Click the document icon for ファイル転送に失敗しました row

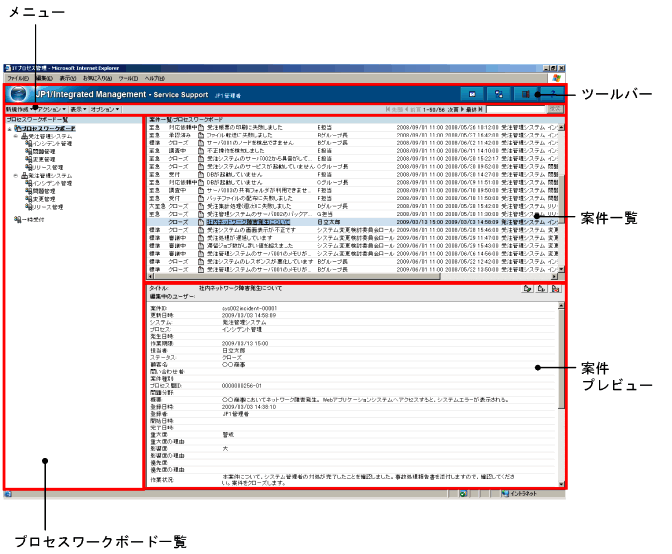point(201,135)
